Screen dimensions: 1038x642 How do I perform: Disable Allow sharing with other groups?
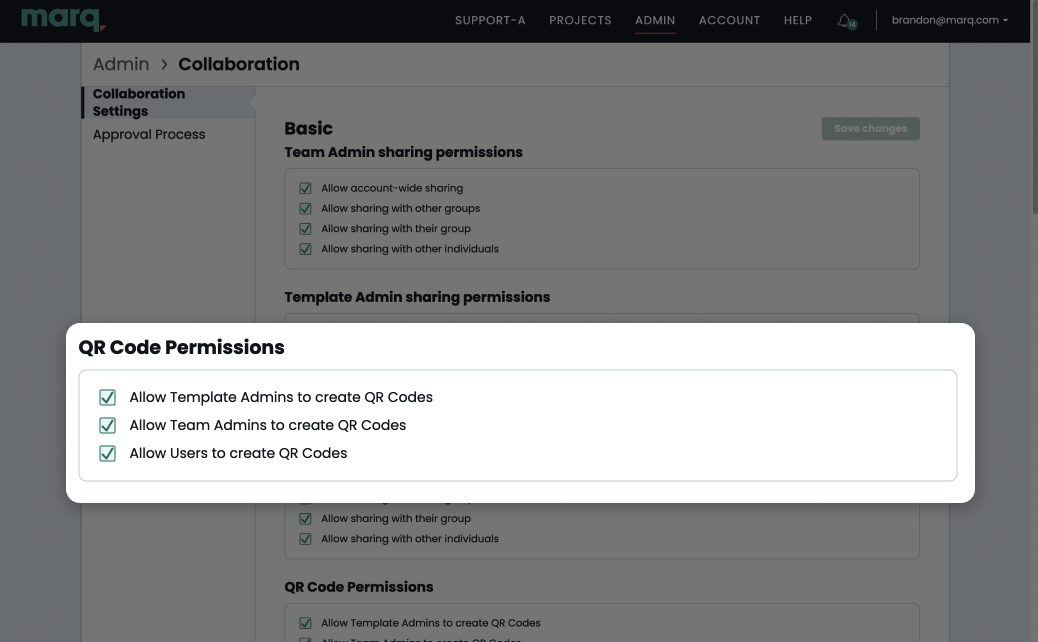tap(305, 208)
